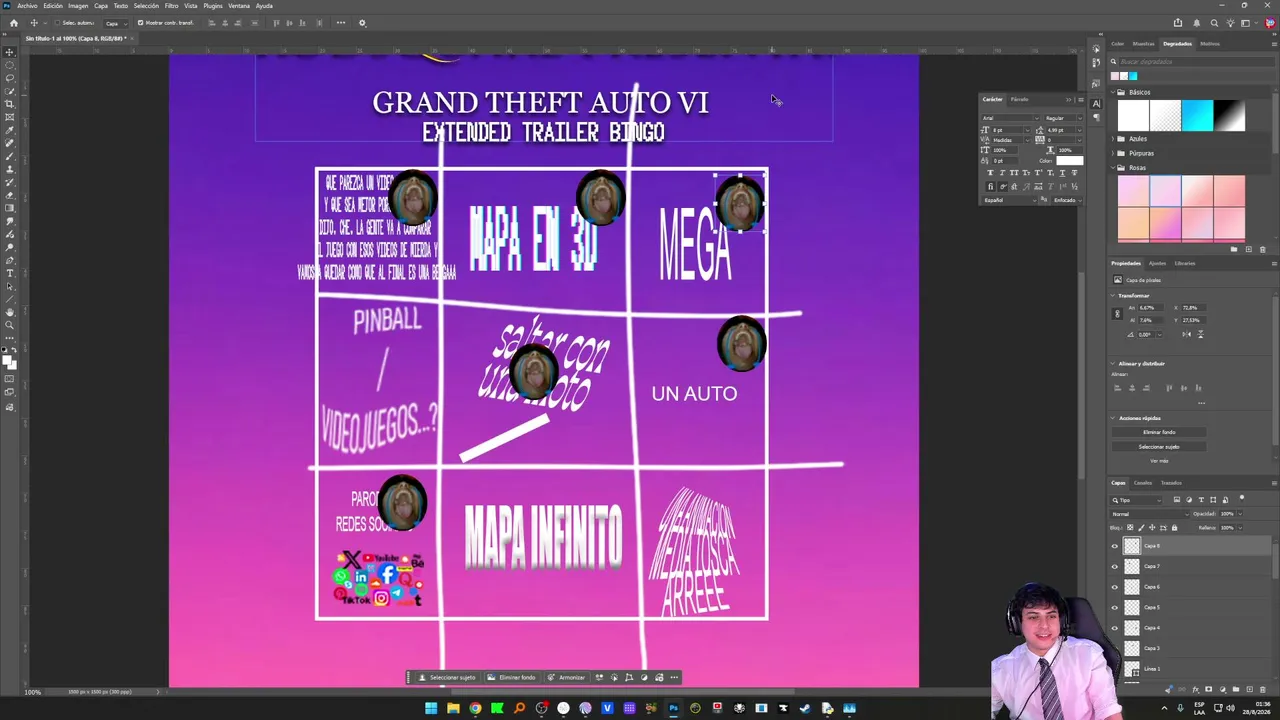Toggle the Selec. autom. checkbox
The image size is (1280, 720).
click(x=57, y=23)
